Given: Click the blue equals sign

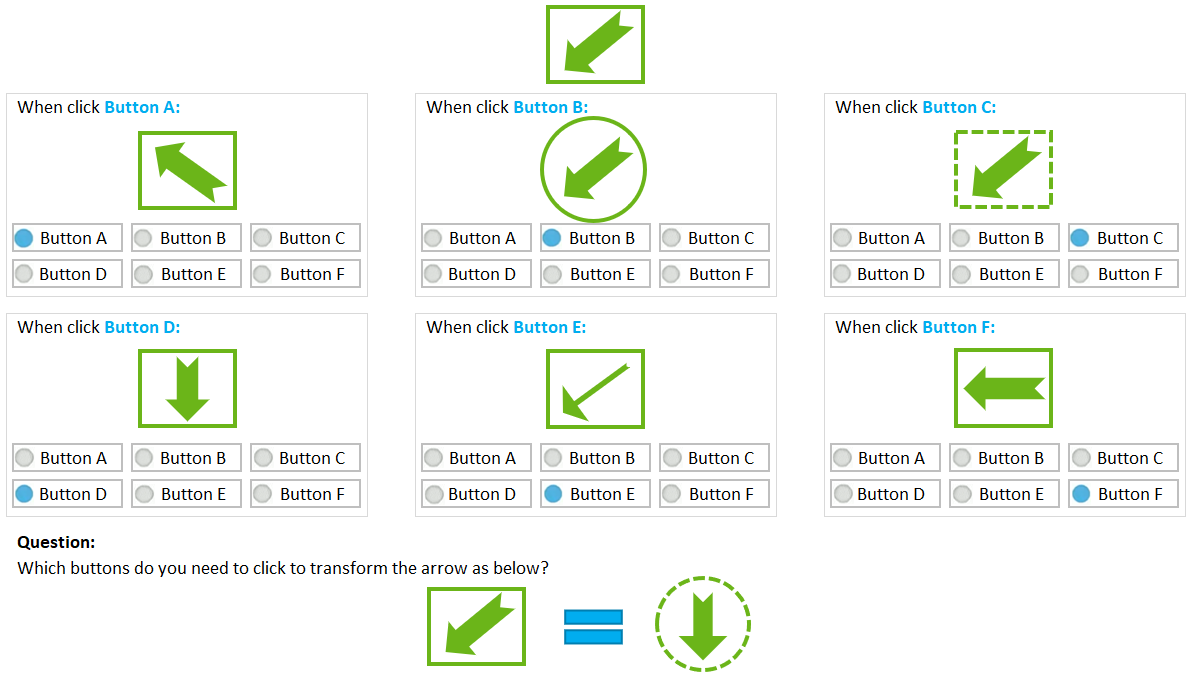Looking at the screenshot, I should point(594,627).
